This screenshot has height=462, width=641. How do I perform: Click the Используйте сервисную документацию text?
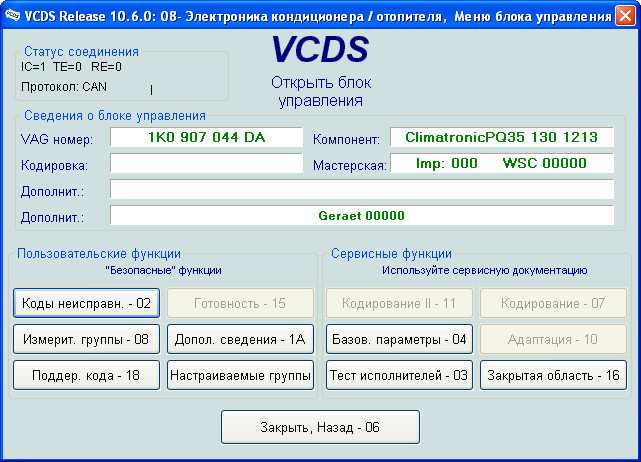[485, 270]
